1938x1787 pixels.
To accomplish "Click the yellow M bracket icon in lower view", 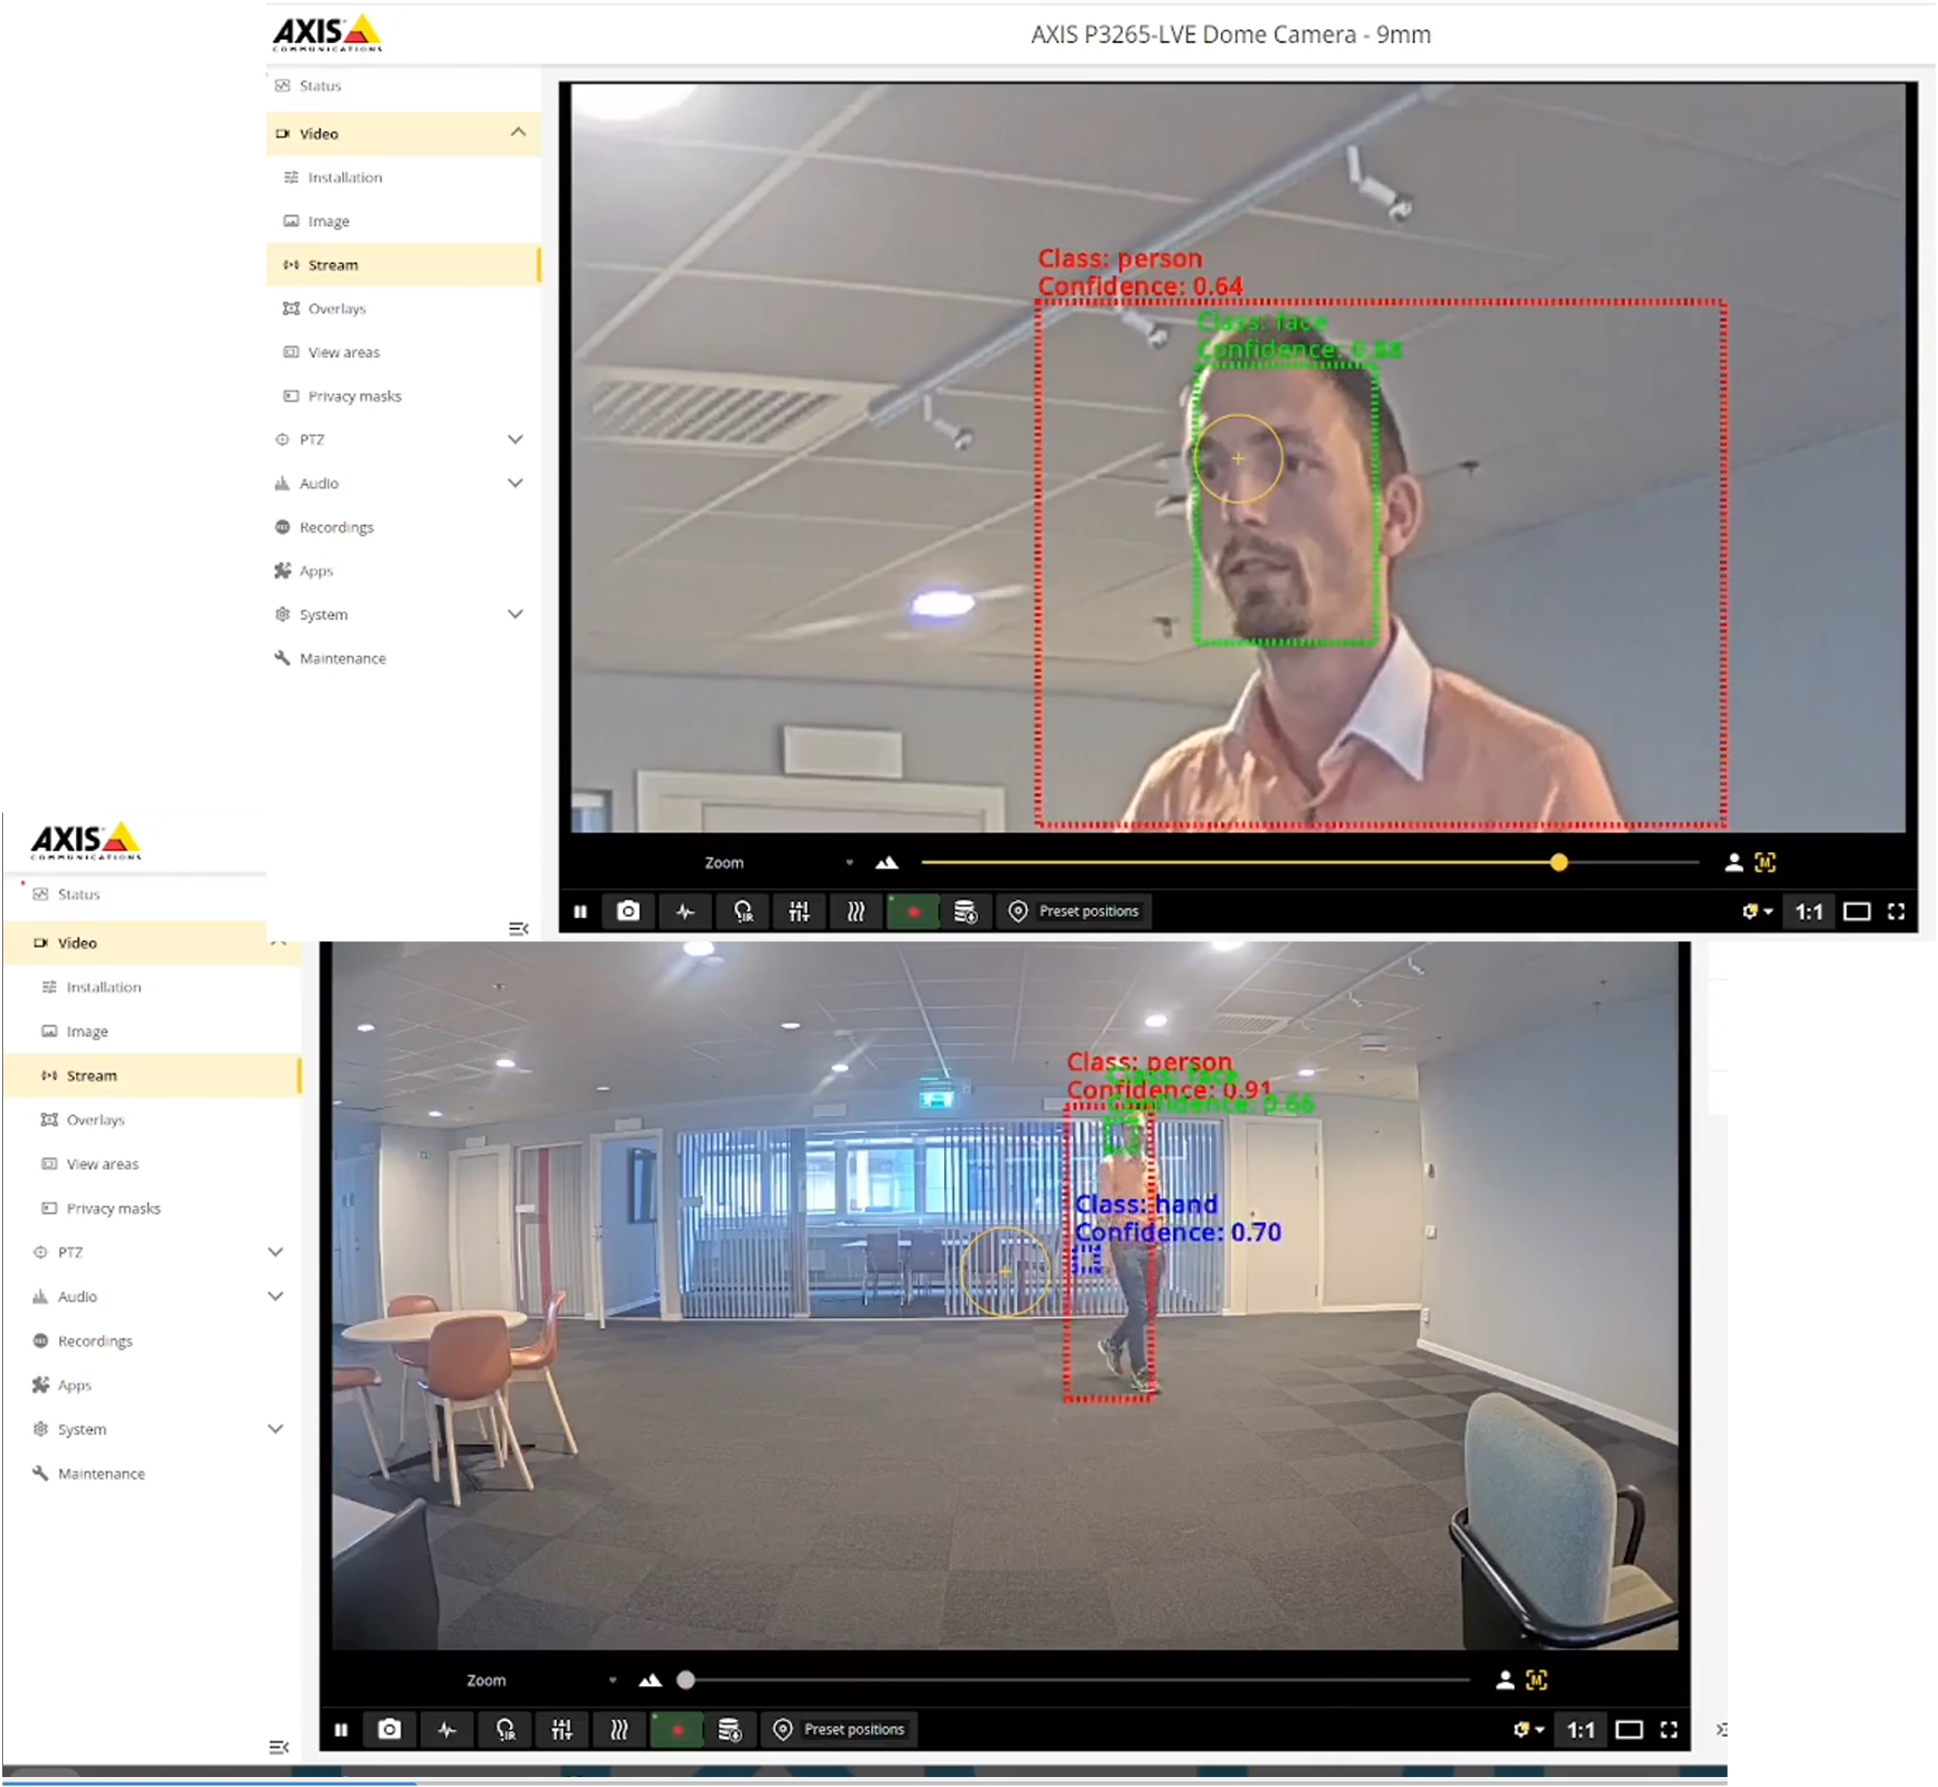I will coord(1537,1682).
